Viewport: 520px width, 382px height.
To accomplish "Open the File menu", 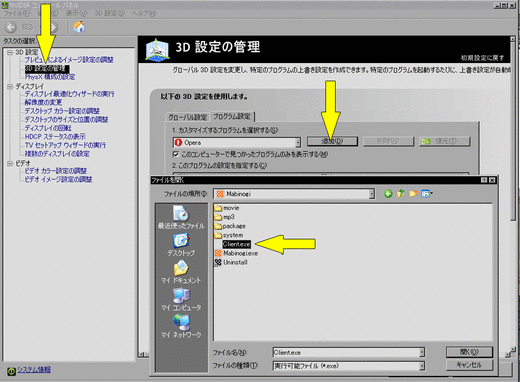I will pos(17,13).
